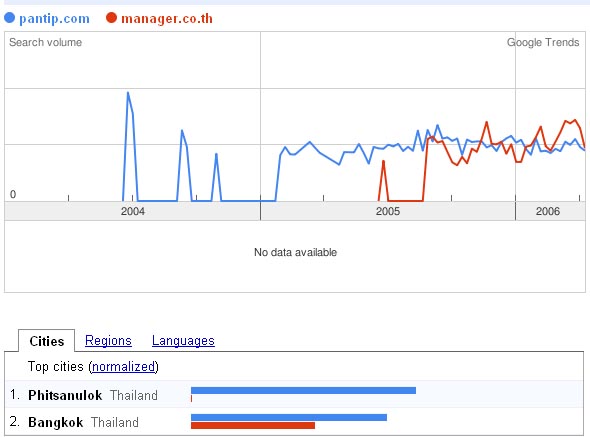Viewport: 590px width, 437px height.
Task: Click the red Bangkok bar
Action: coord(253,425)
